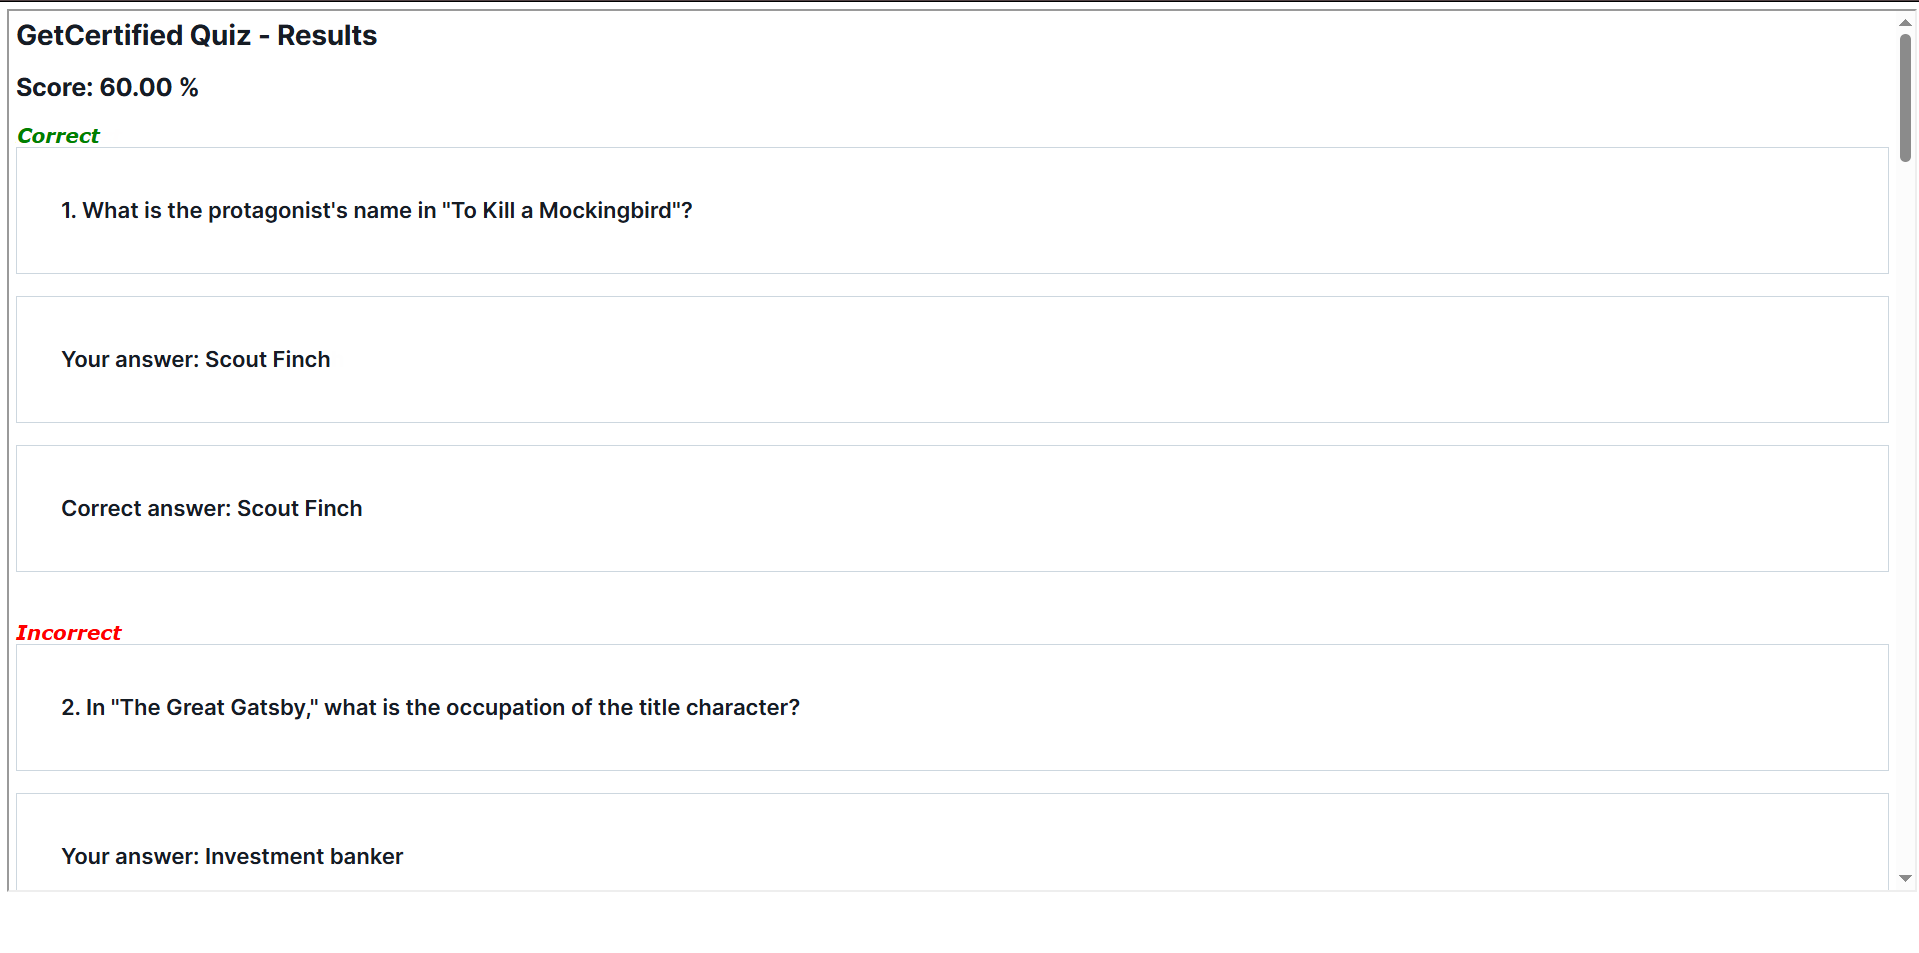Click the vertical scrollbar thumb
Viewport: 1919px width, 953px height.
1905,97
